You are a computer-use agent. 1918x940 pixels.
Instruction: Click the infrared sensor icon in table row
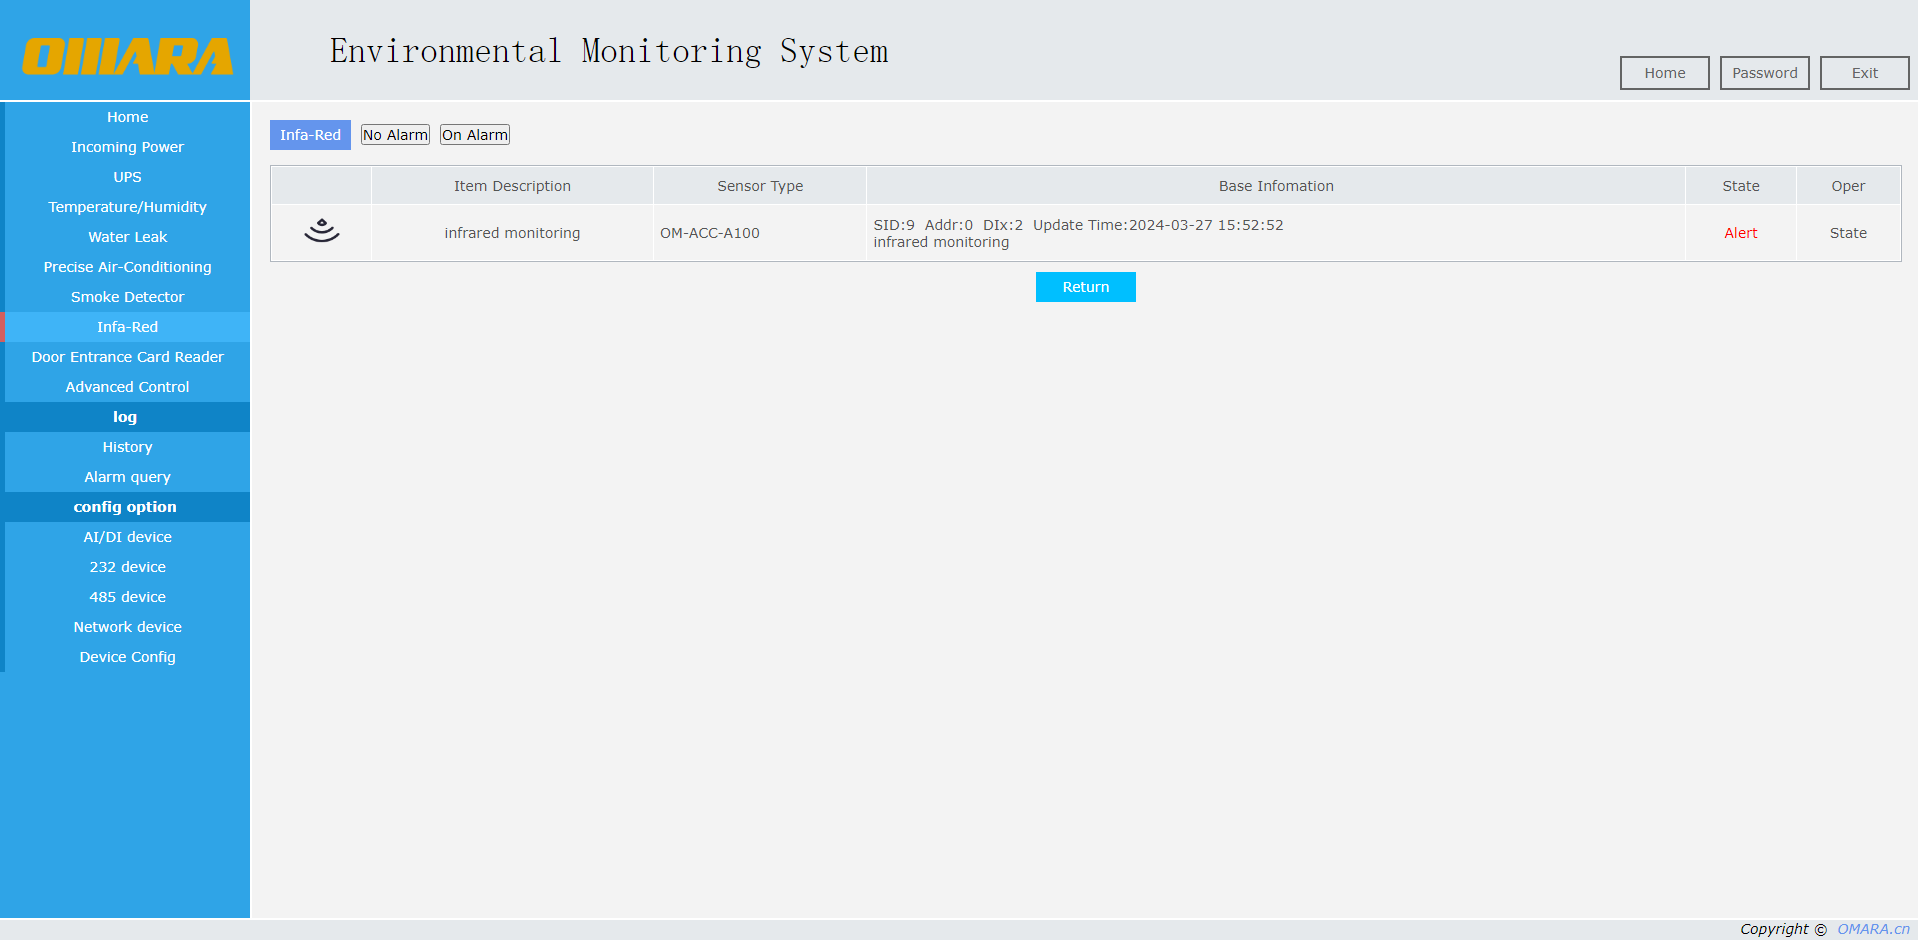point(321,232)
